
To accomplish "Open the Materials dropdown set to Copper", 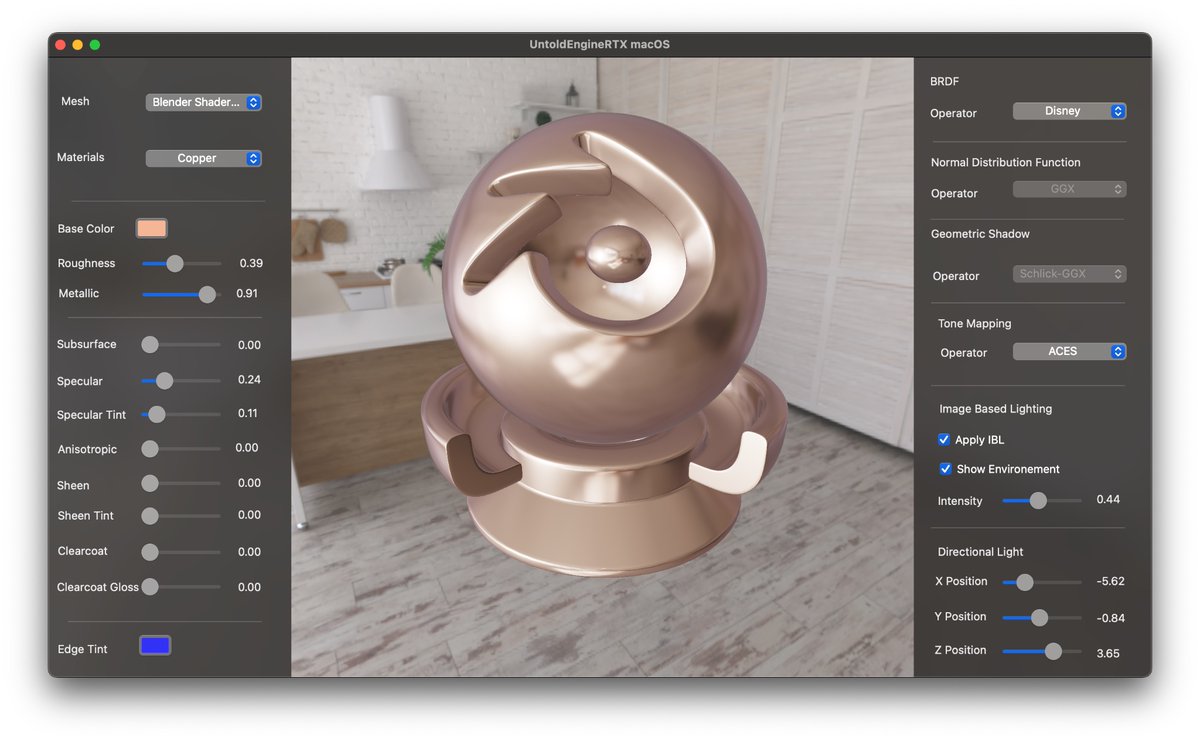I will pos(204,158).
